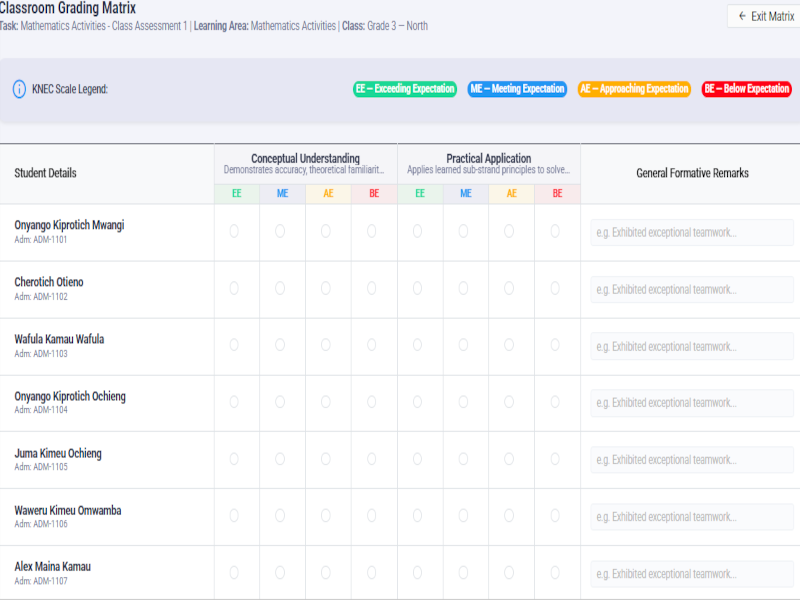The height and width of the screenshot is (600, 800).
Task: Click the Exit Matrix button
Action: (x=766, y=16)
